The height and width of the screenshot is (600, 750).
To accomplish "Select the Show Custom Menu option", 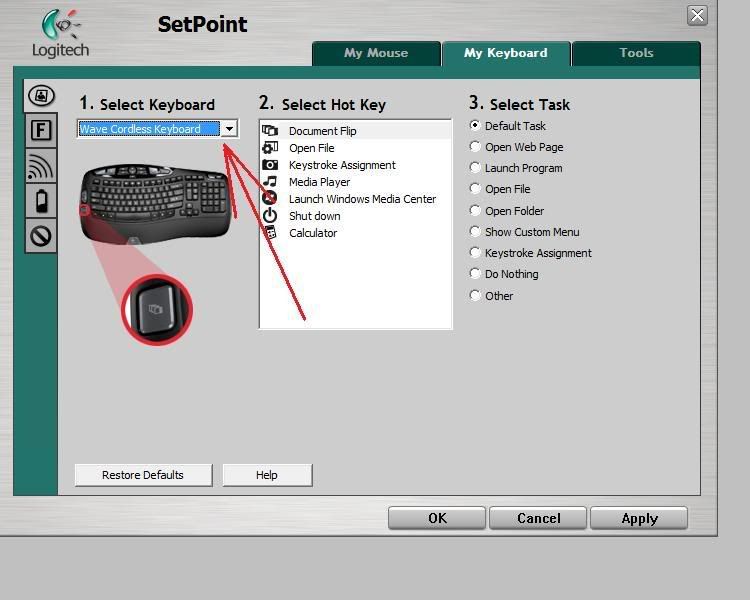I will coord(474,232).
